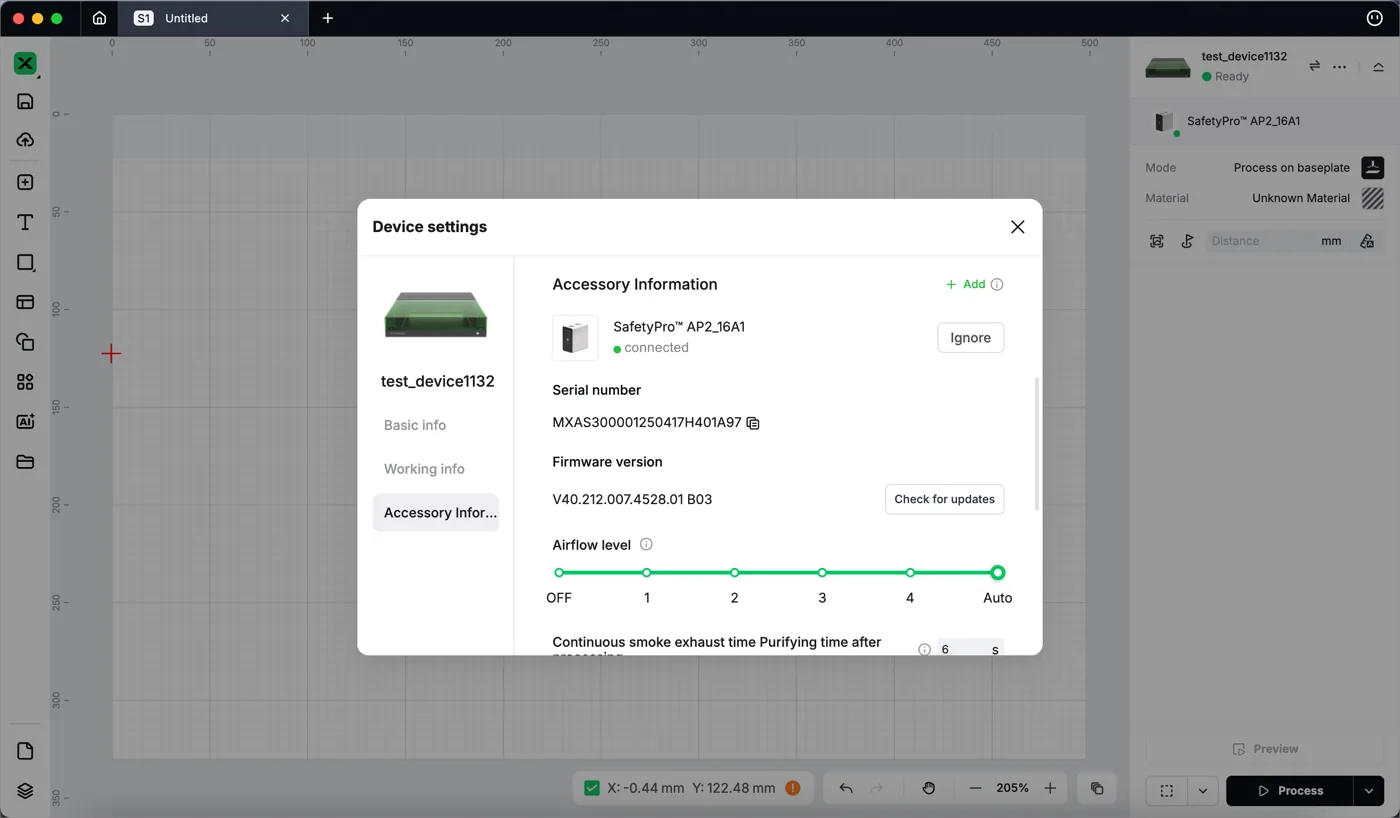Switch to the Basic info tab
The height and width of the screenshot is (818, 1400).
(415, 425)
